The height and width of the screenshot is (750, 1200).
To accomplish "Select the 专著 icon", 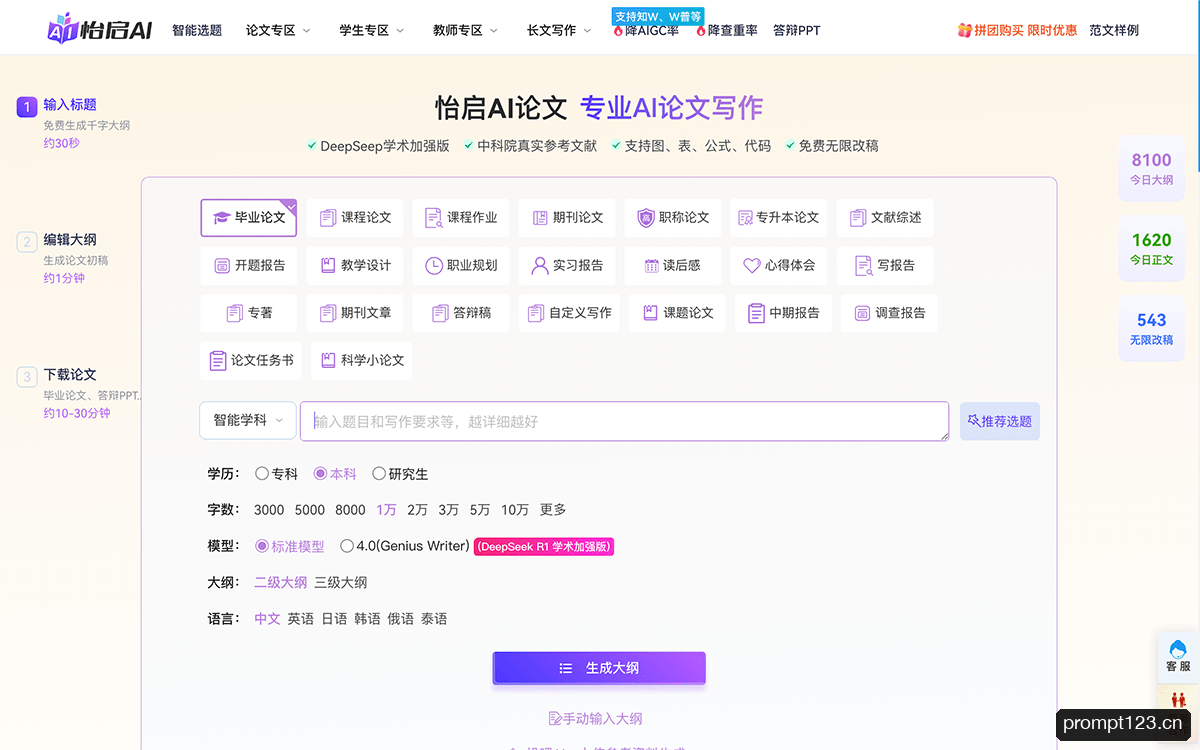I will 235,313.
